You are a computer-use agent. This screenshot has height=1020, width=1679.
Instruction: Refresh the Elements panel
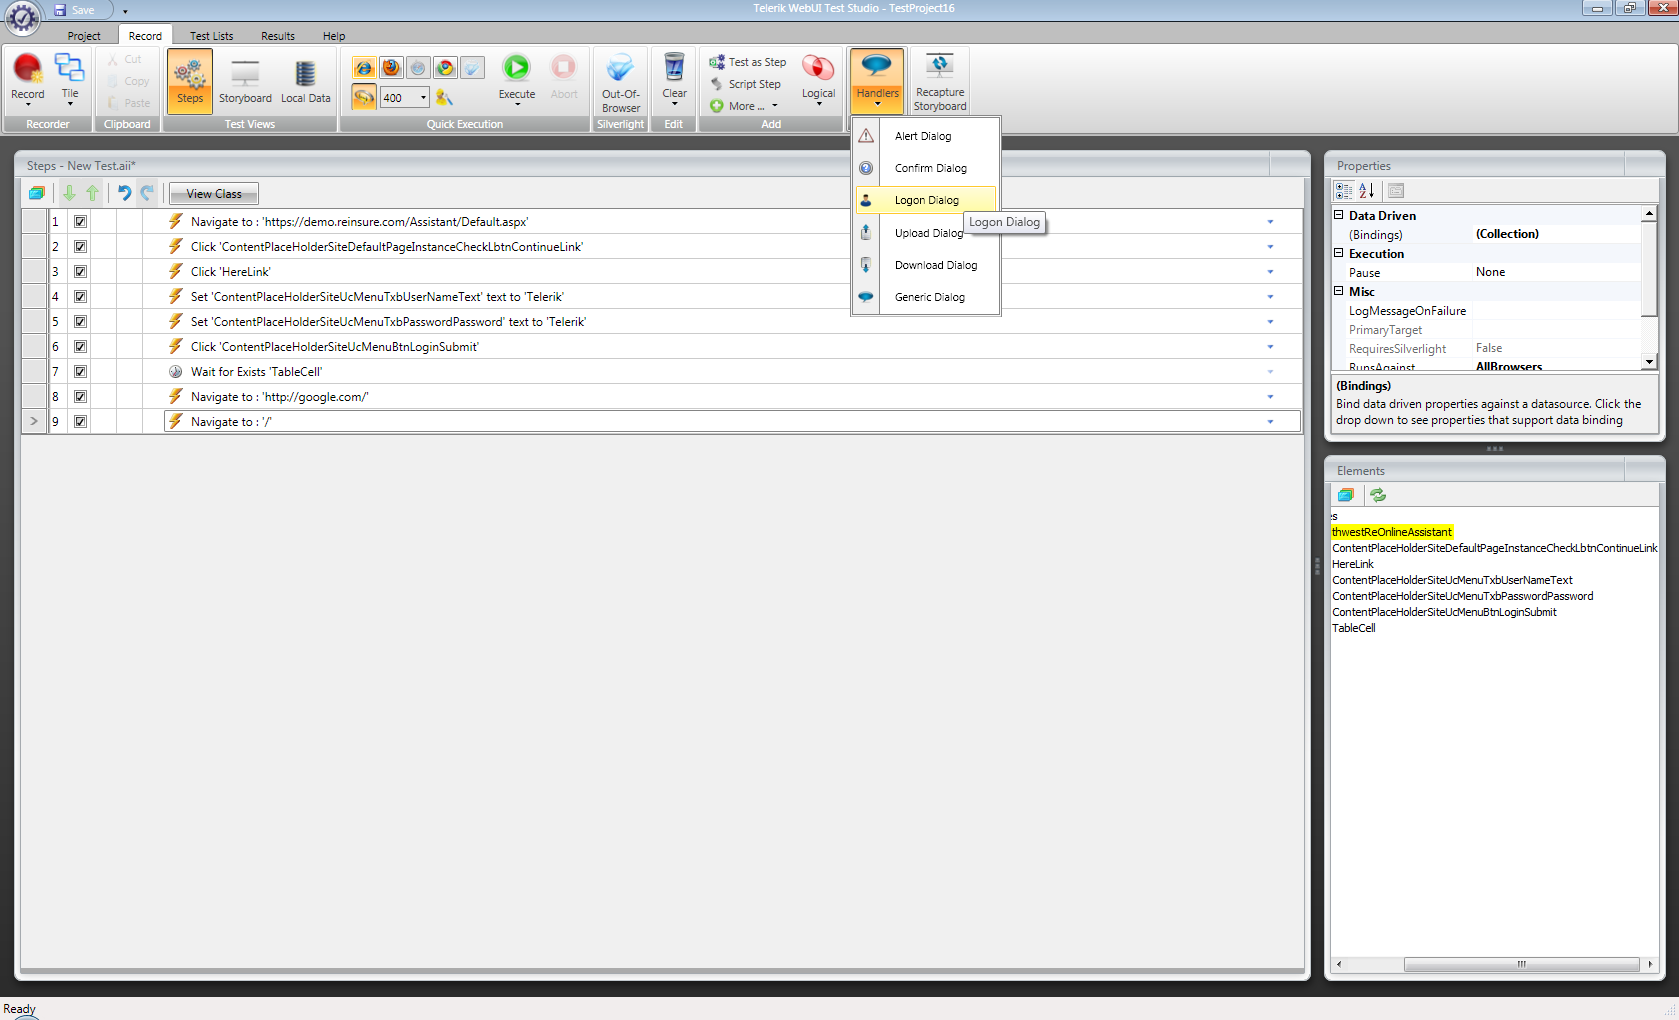click(1378, 495)
